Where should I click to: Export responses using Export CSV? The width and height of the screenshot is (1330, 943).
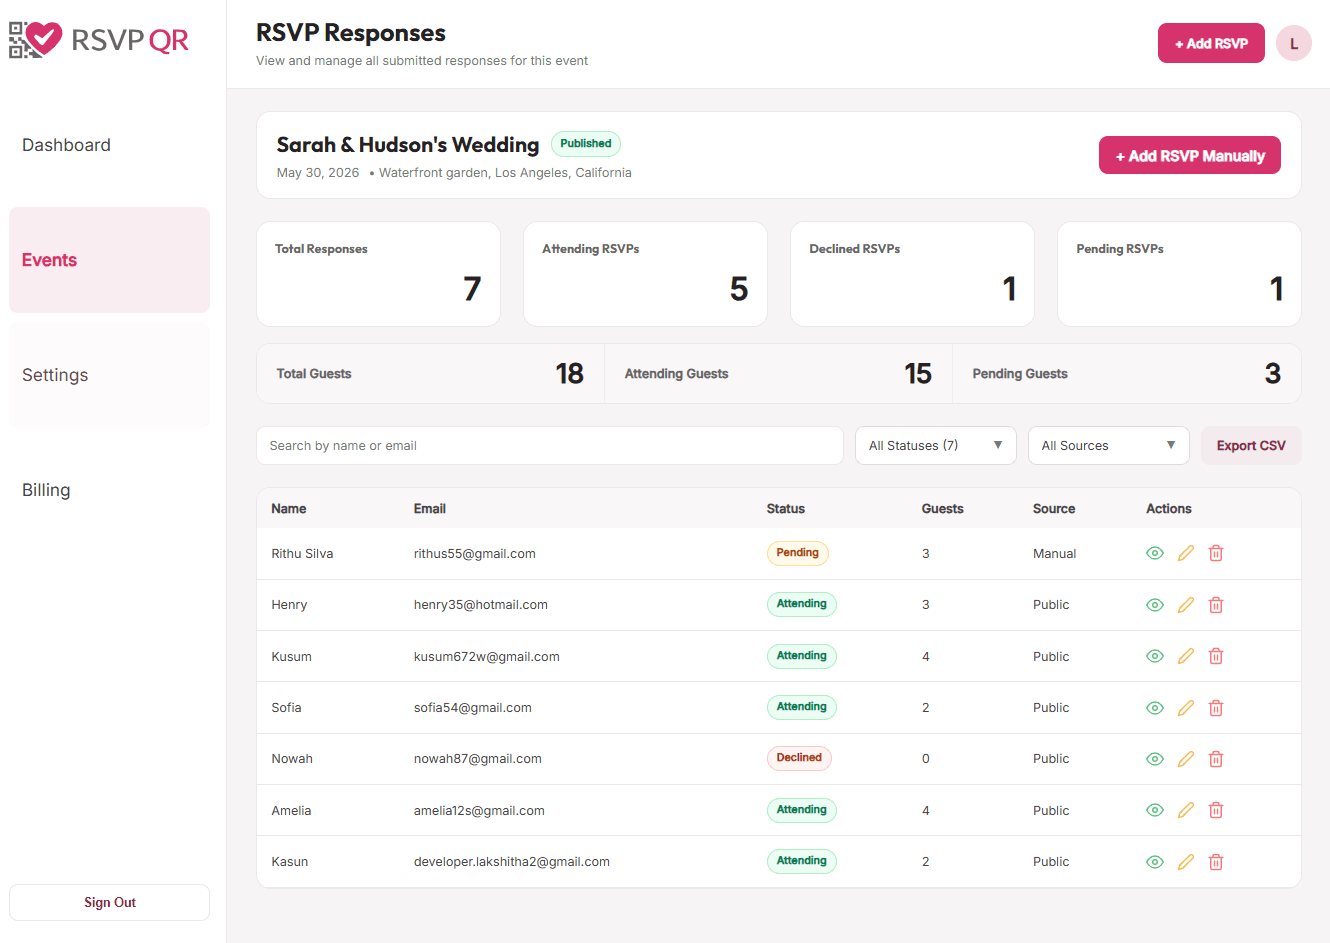(1251, 445)
